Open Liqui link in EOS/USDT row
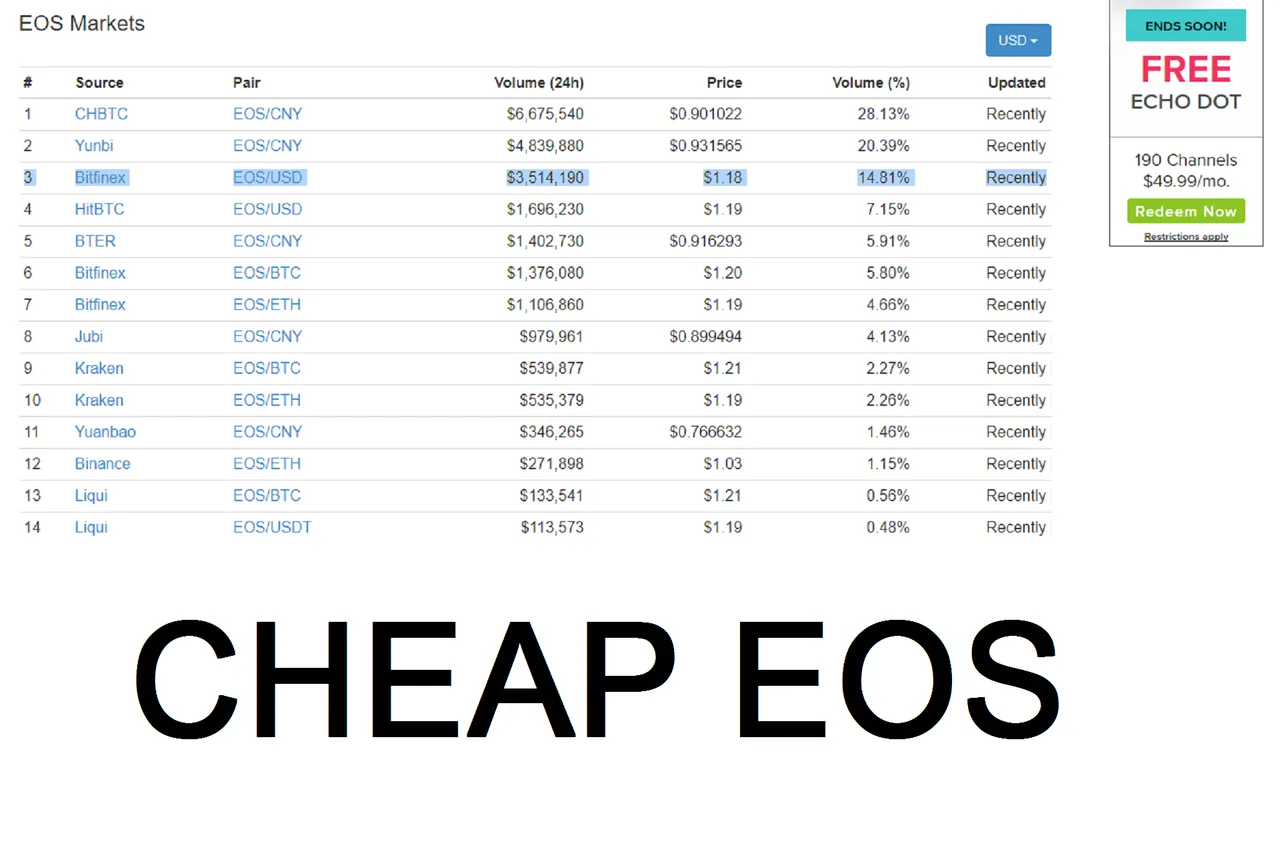The image size is (1280, 853). (91, 528)
